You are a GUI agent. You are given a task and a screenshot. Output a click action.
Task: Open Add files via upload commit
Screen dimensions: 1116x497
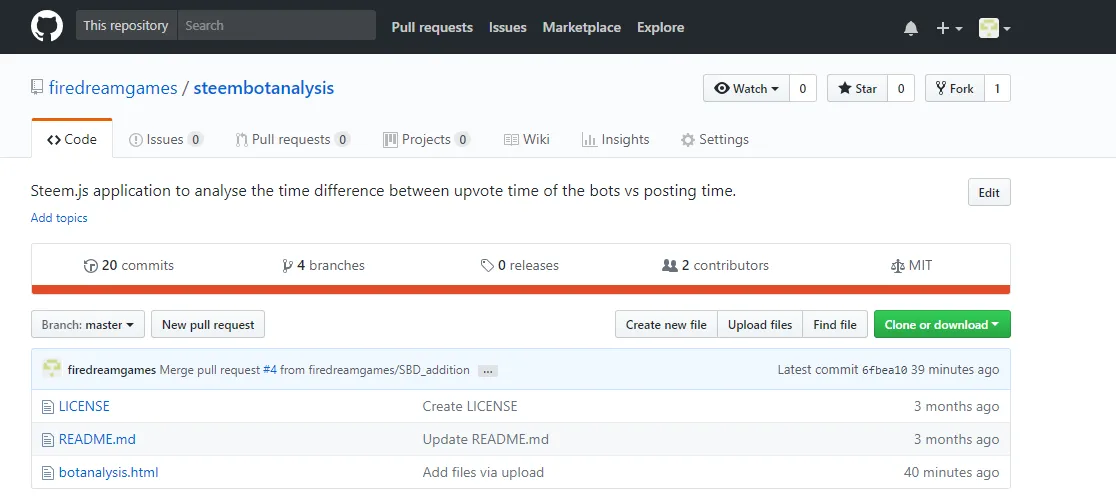[483, 472]
